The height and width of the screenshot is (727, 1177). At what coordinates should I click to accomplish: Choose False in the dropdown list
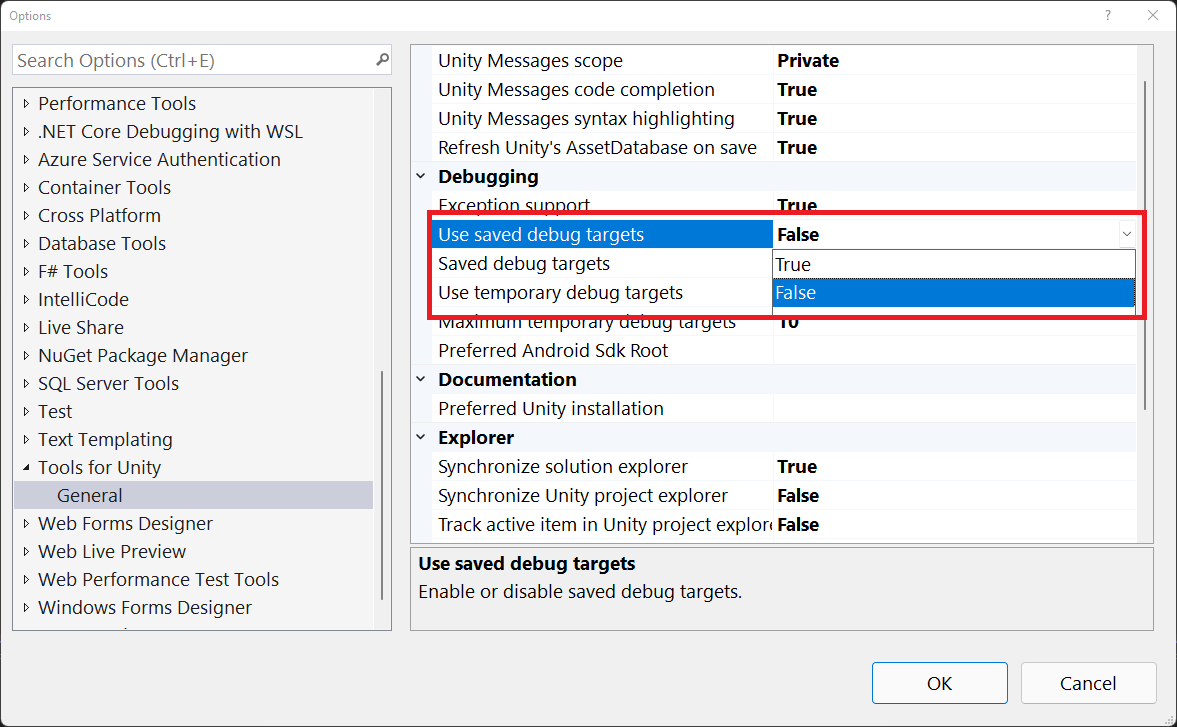953,293
